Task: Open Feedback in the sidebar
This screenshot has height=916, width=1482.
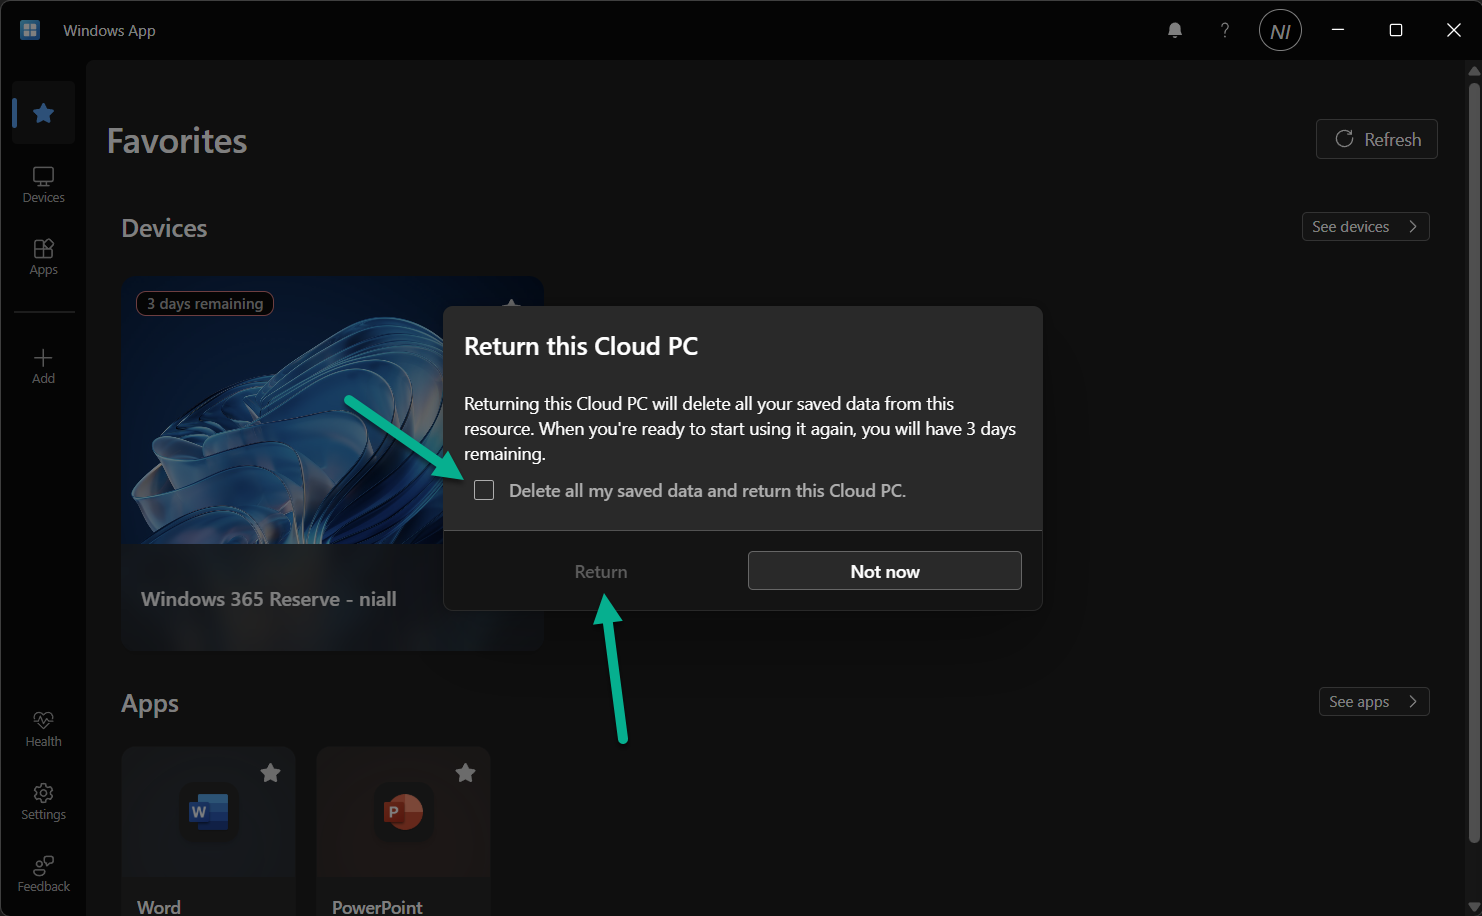Action: (x=43, y=874)
